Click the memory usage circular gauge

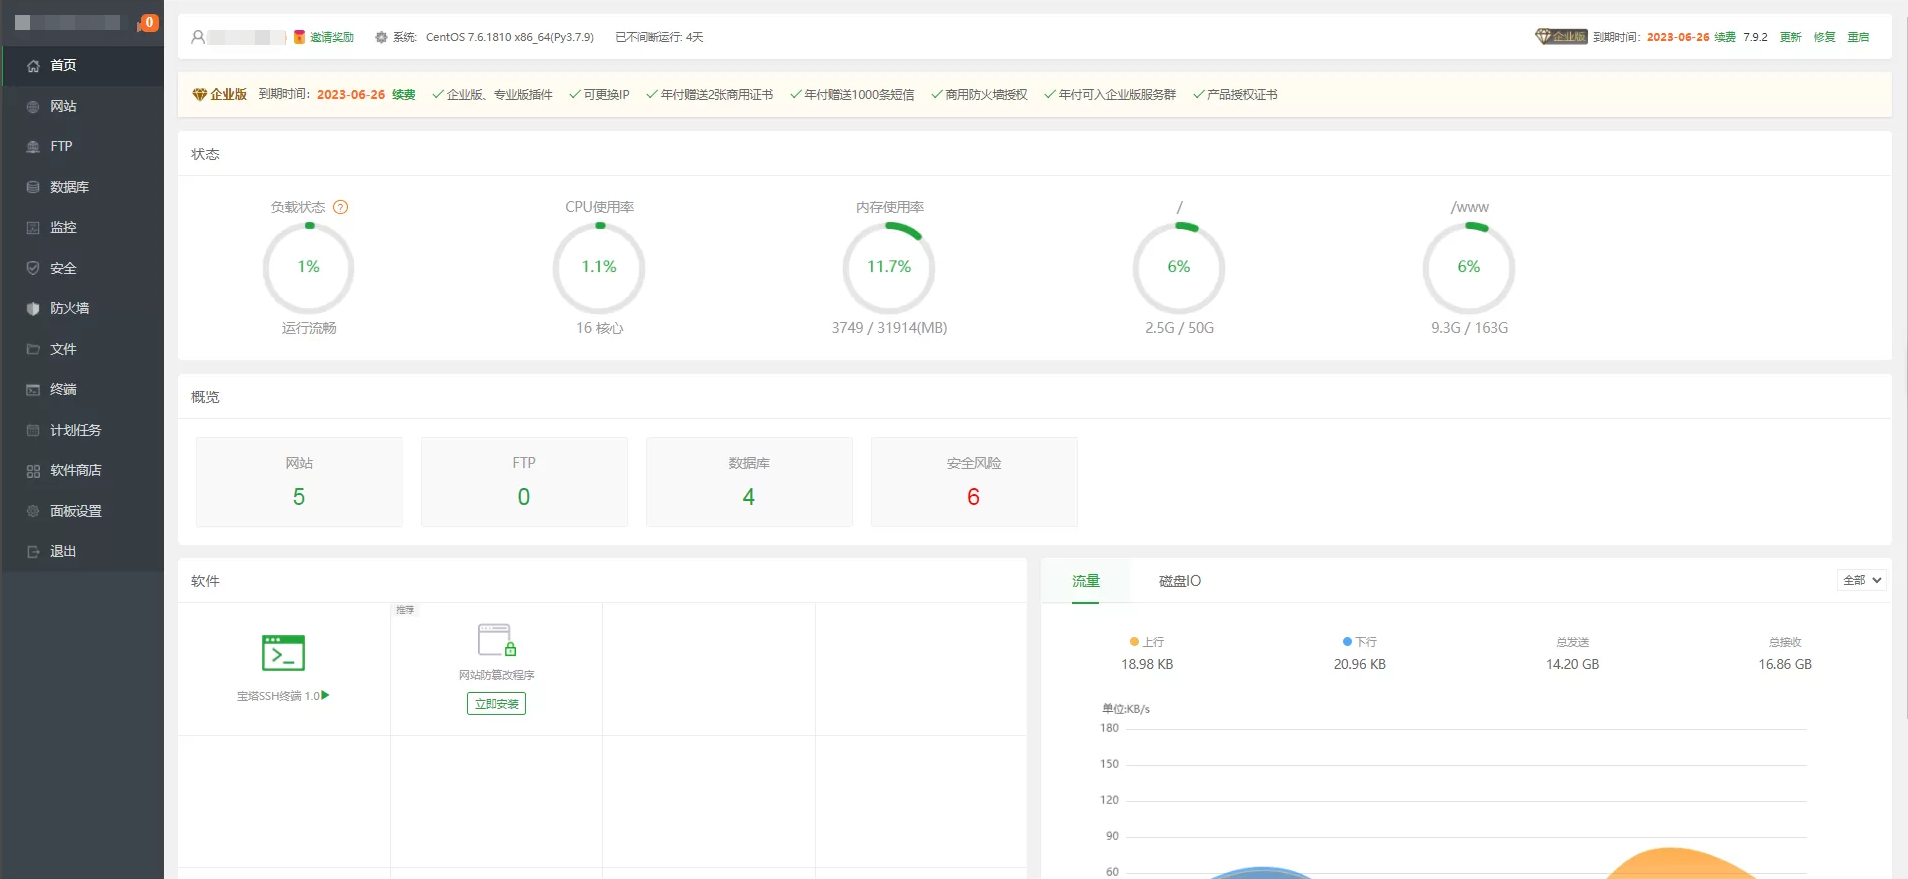[x=888, y=267]
